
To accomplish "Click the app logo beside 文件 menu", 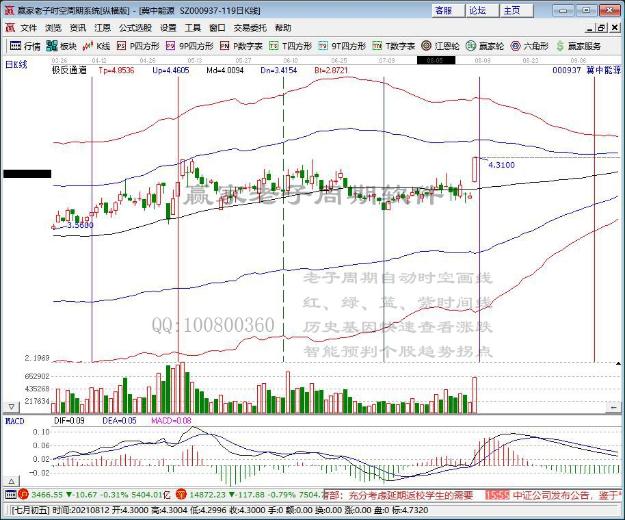I will click(10, 28).
